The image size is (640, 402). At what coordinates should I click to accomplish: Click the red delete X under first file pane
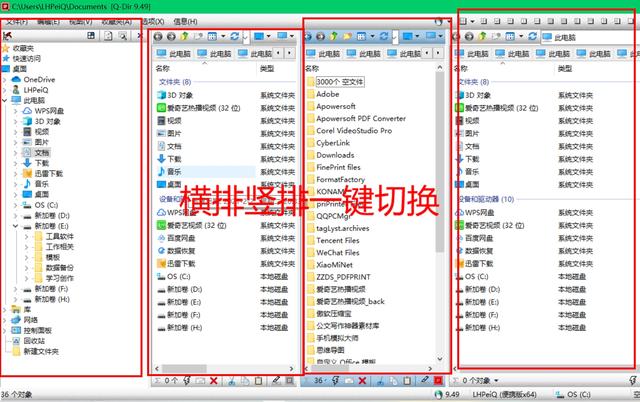coord(213,381)
